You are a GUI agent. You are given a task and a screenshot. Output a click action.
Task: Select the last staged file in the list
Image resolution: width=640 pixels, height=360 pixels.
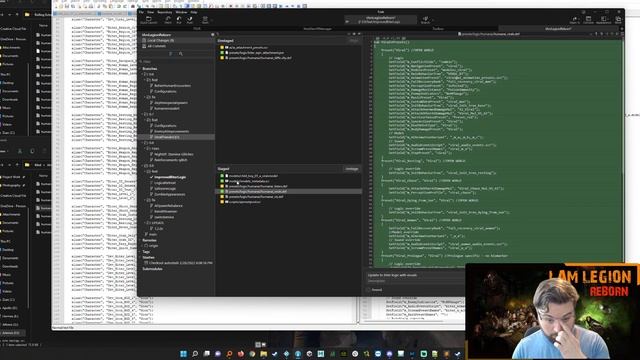coord(289,202)
